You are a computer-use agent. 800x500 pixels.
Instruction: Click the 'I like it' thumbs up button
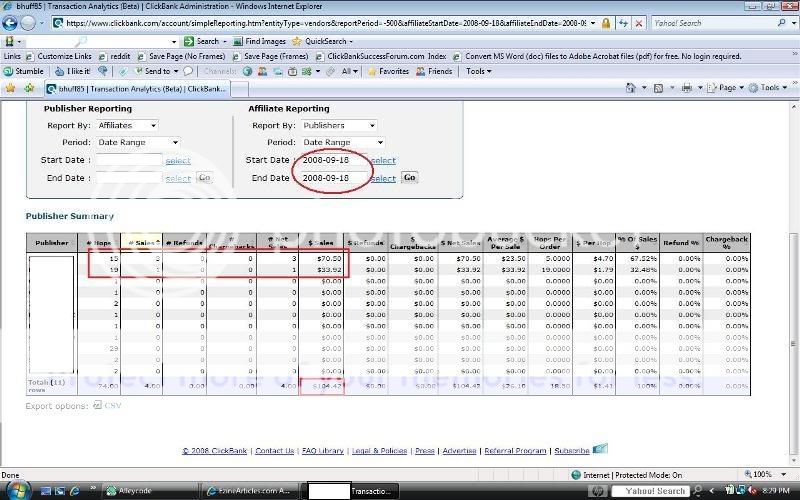[x=72, y=71]
